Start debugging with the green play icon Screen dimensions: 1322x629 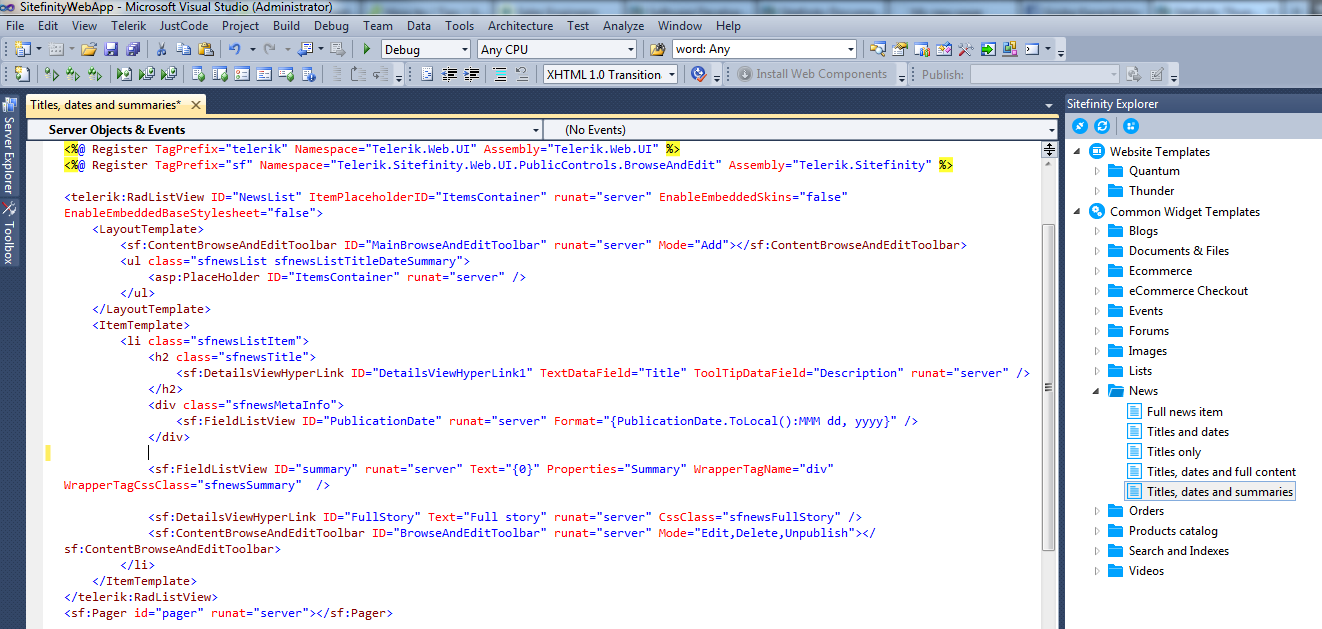click(x=367, y=49)
